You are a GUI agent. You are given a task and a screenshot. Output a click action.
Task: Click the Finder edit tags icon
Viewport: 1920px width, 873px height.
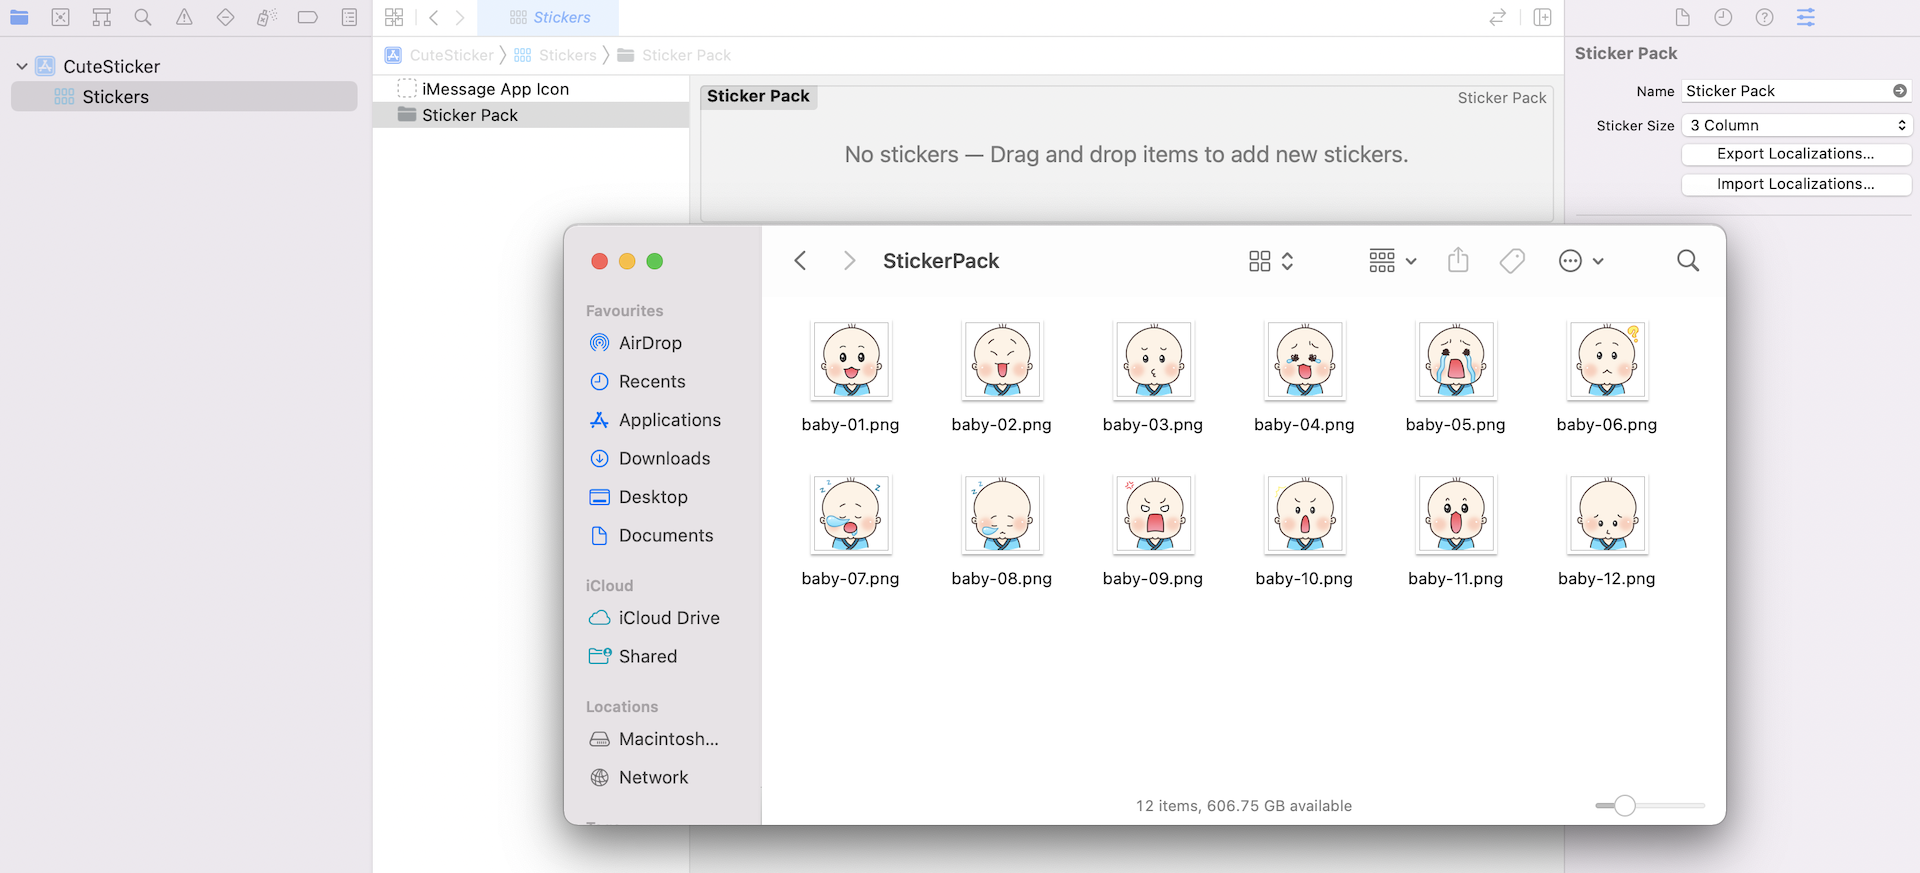click(1512, 261)
